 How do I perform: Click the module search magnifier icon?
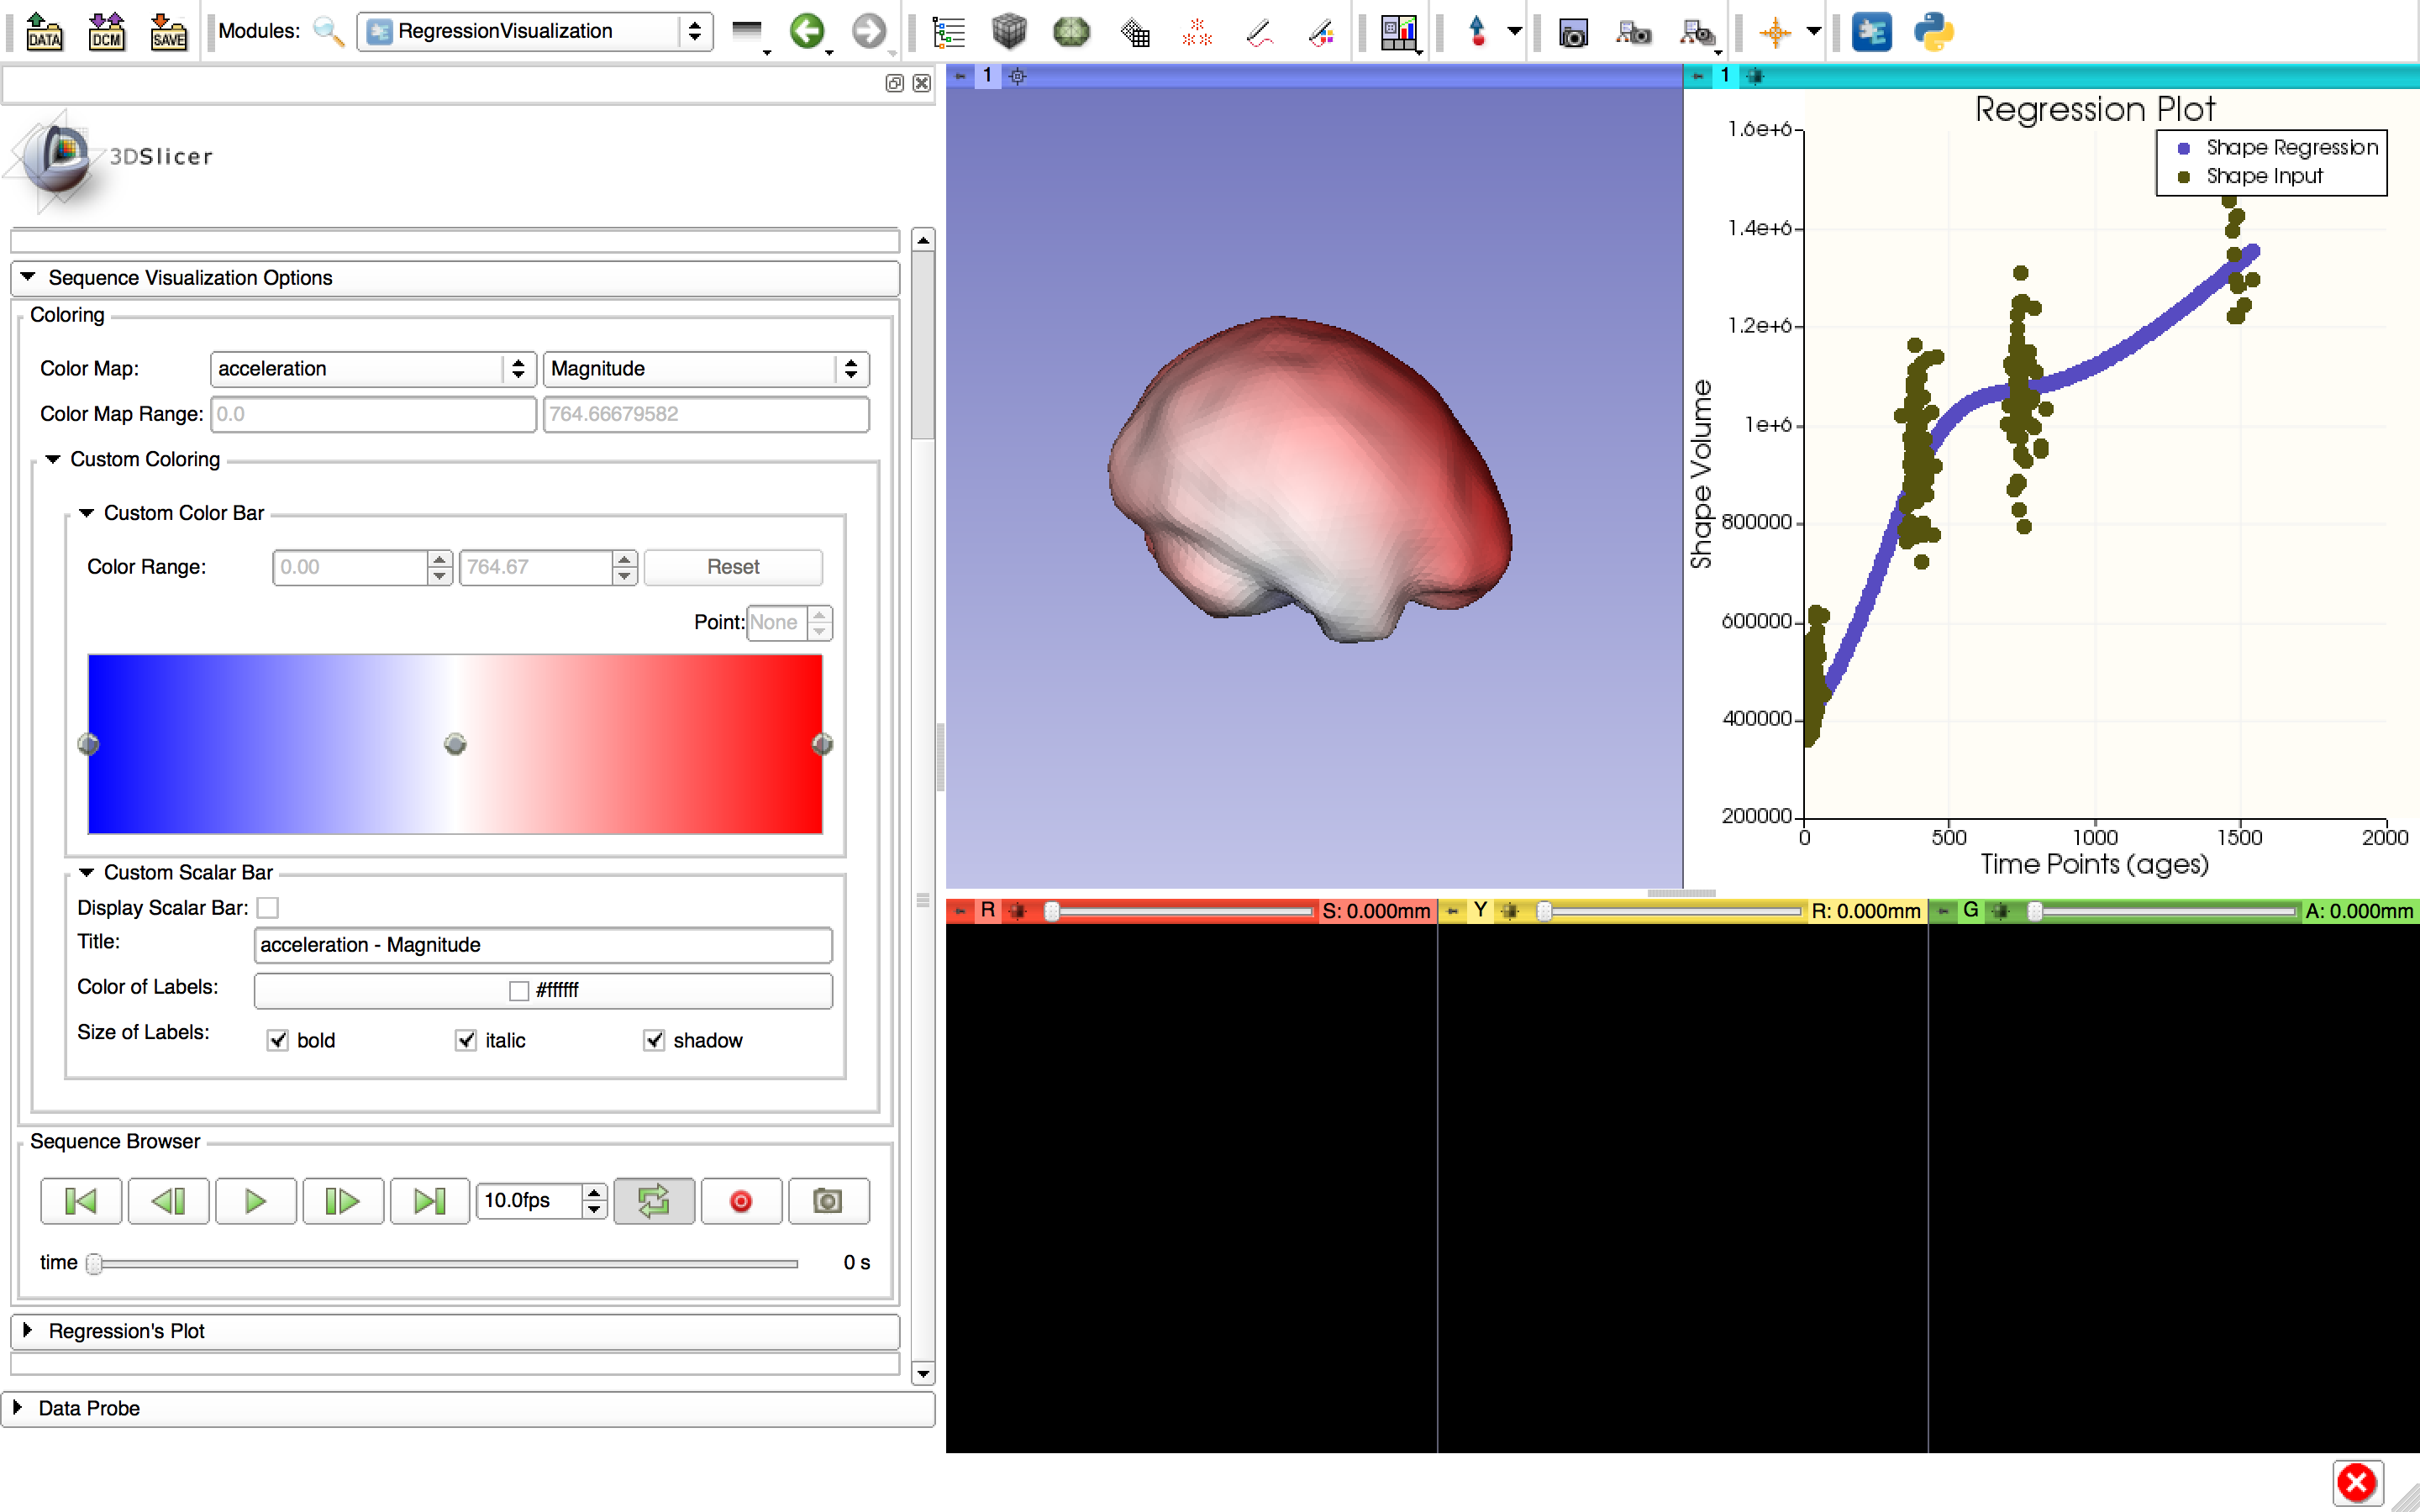pyautogui.click(x=328, y=31)
